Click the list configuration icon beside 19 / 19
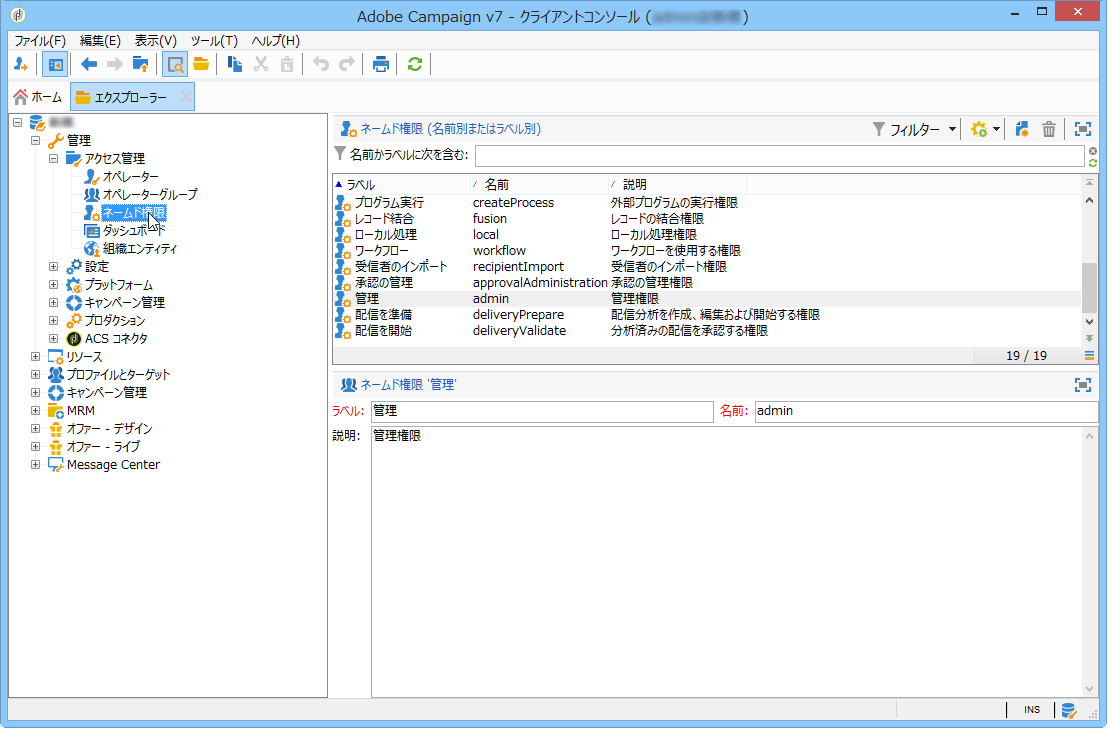 (x=1089, y=355)
